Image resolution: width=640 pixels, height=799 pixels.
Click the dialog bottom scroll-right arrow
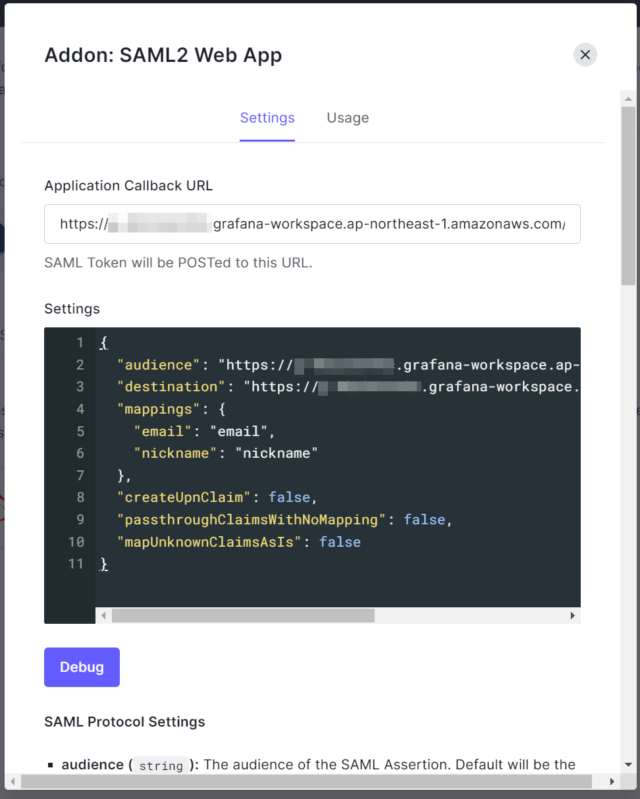(611, 781)
